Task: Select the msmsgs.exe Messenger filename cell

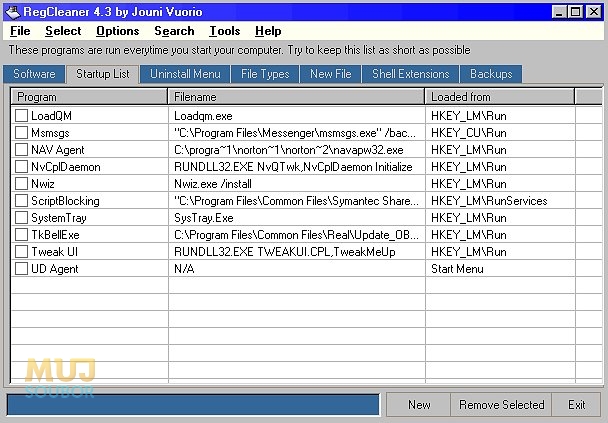Action: (x=297, y=133)
